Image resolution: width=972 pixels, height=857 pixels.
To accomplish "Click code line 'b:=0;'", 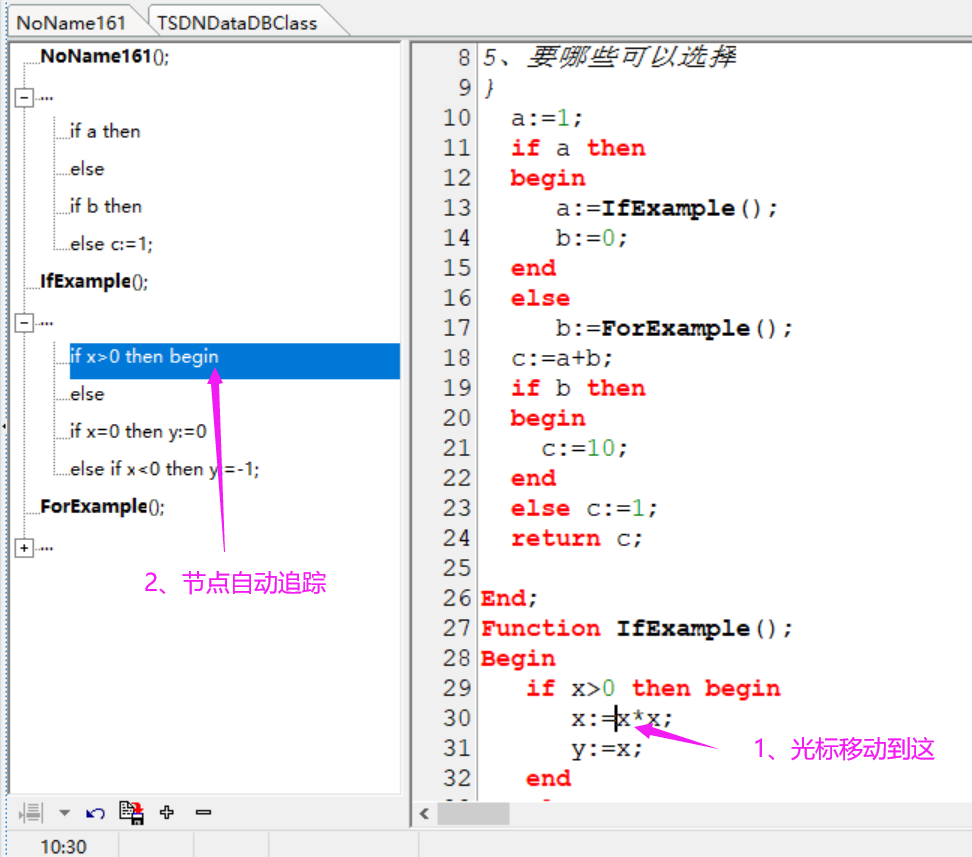I will tap(591, 238).
